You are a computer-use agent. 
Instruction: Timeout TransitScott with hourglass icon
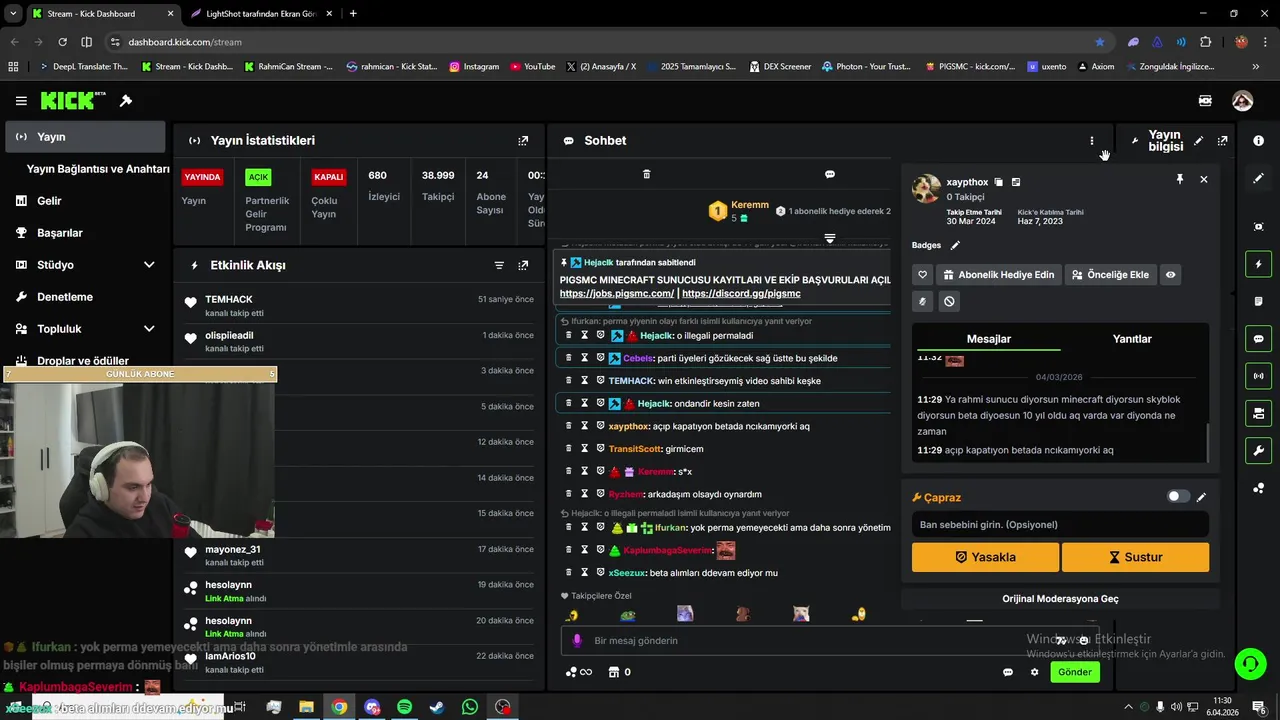point(585,449)
